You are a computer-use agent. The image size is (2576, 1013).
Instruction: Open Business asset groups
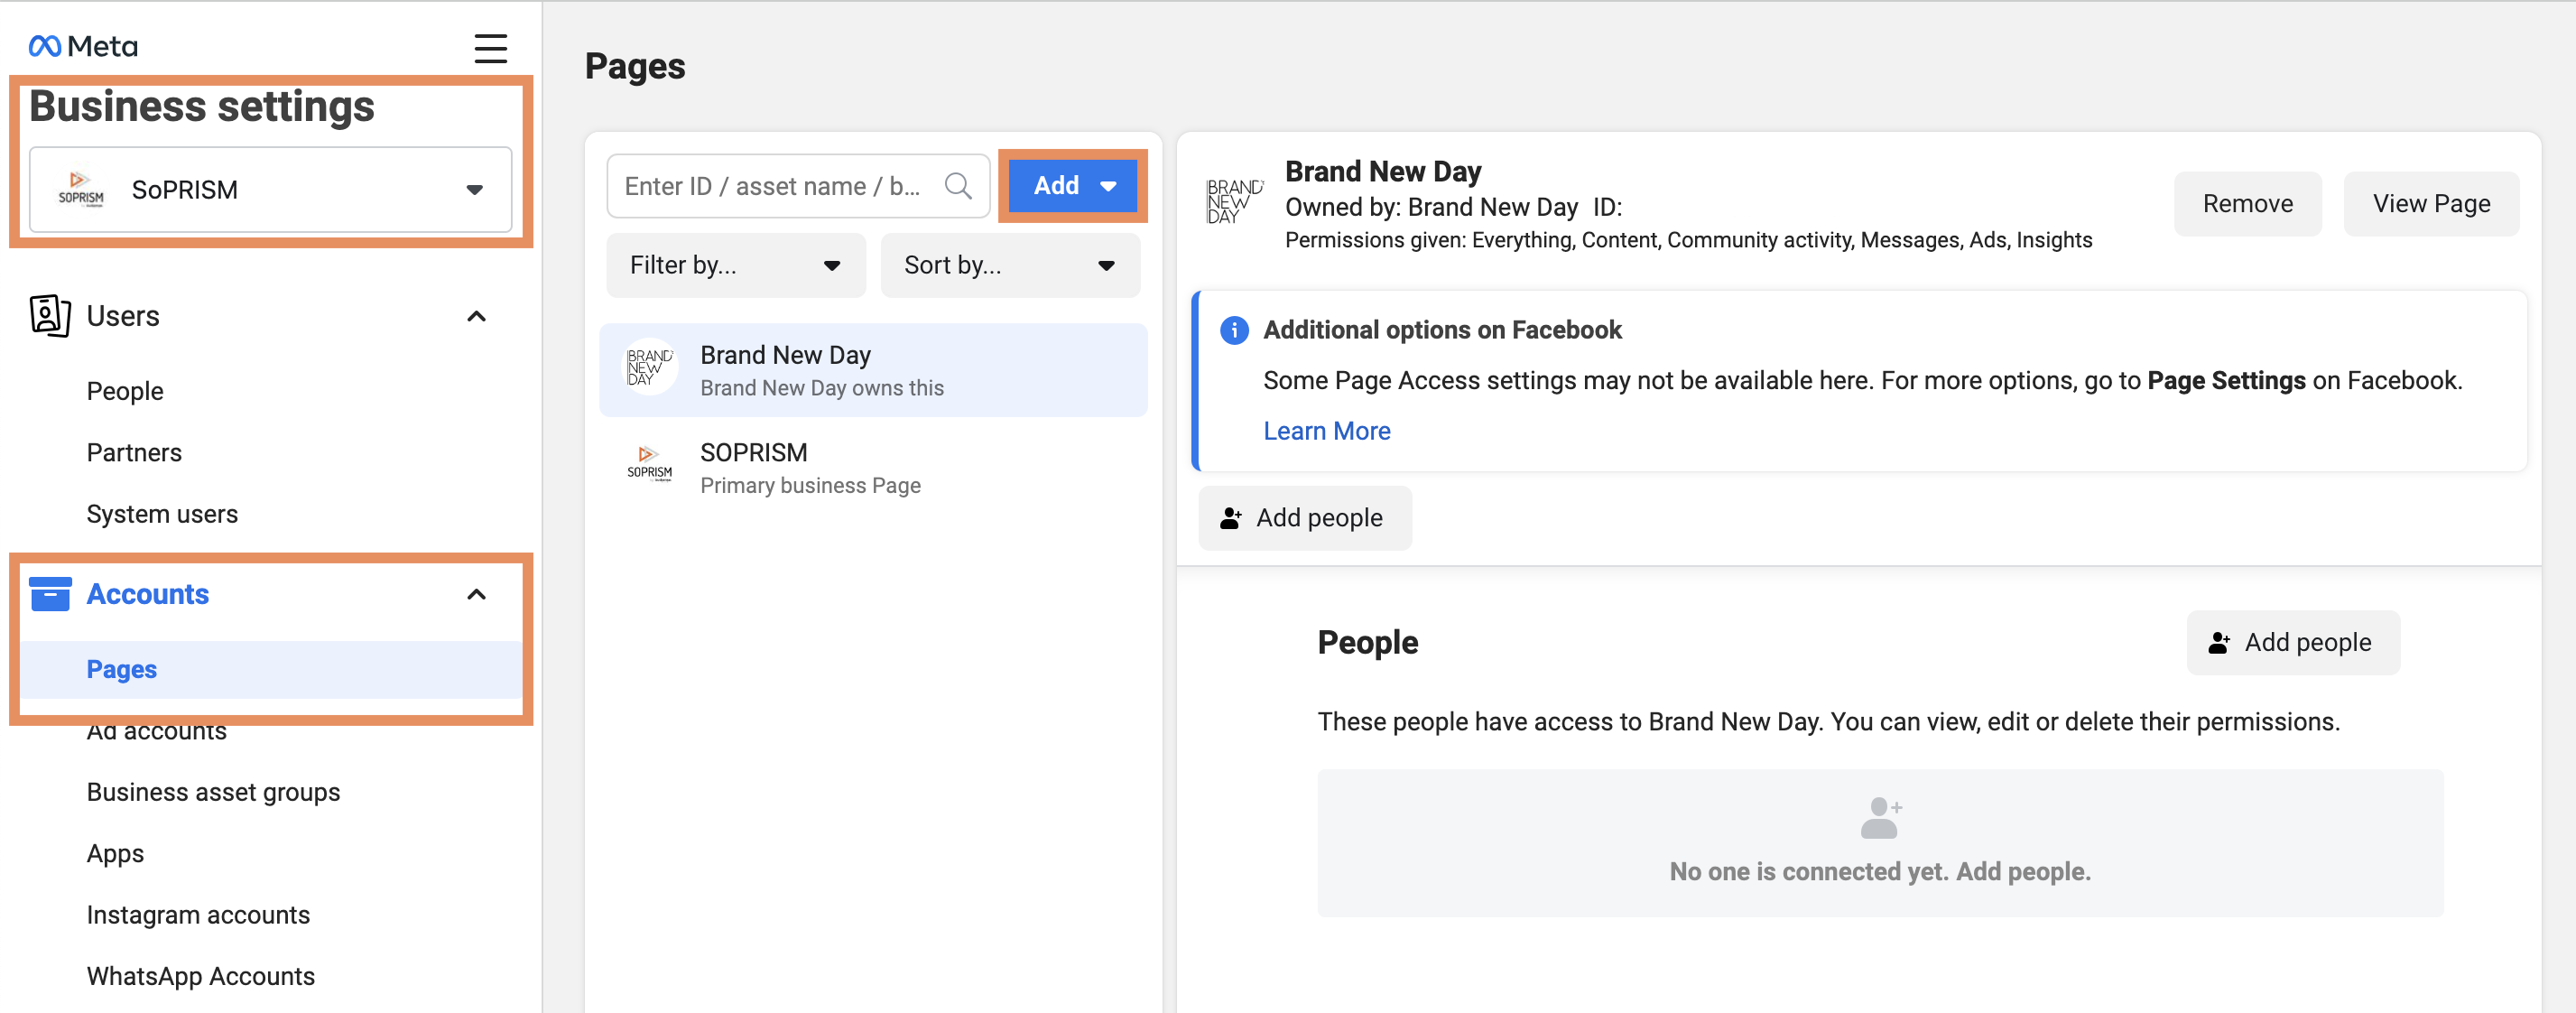(213, 792)
